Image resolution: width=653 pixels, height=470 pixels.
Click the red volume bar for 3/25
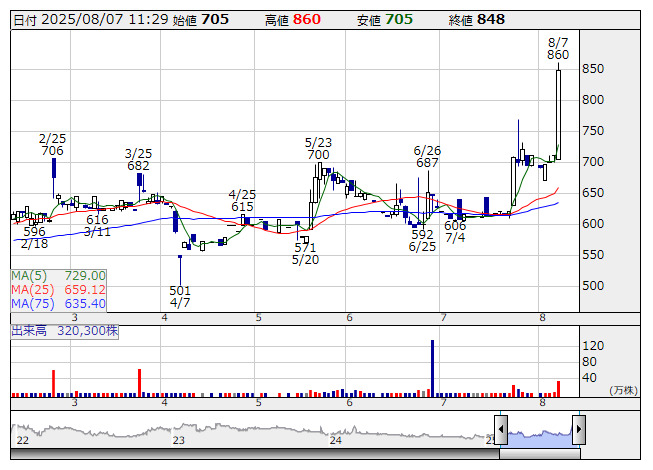point(140,383)
